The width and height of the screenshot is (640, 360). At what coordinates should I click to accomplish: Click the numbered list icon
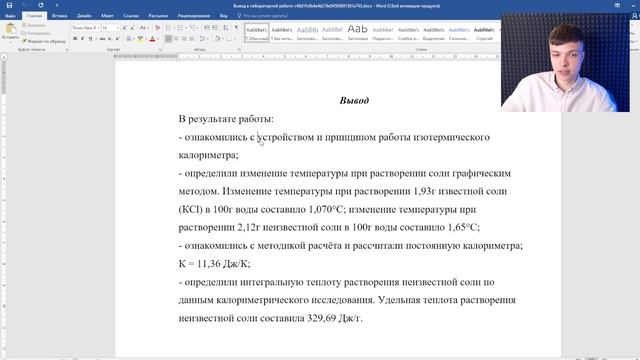point(180,27)
